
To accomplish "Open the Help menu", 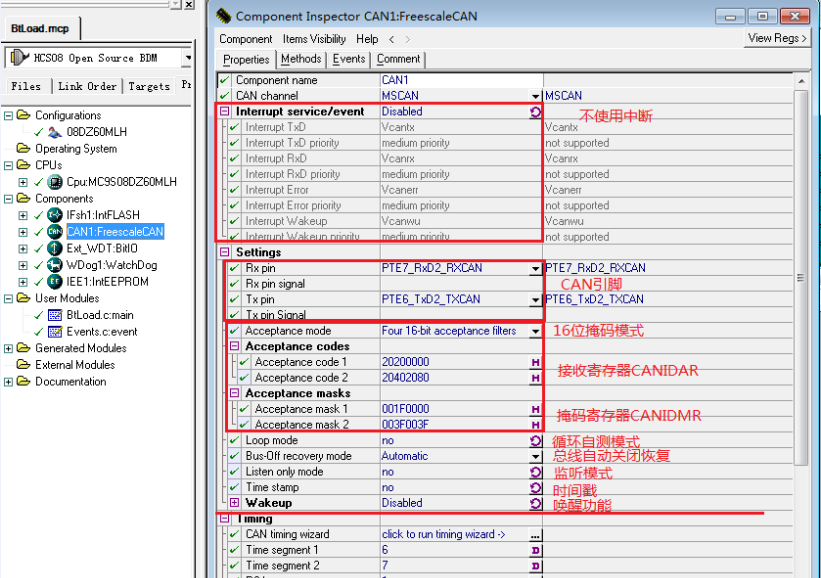I will coord(367,39).
